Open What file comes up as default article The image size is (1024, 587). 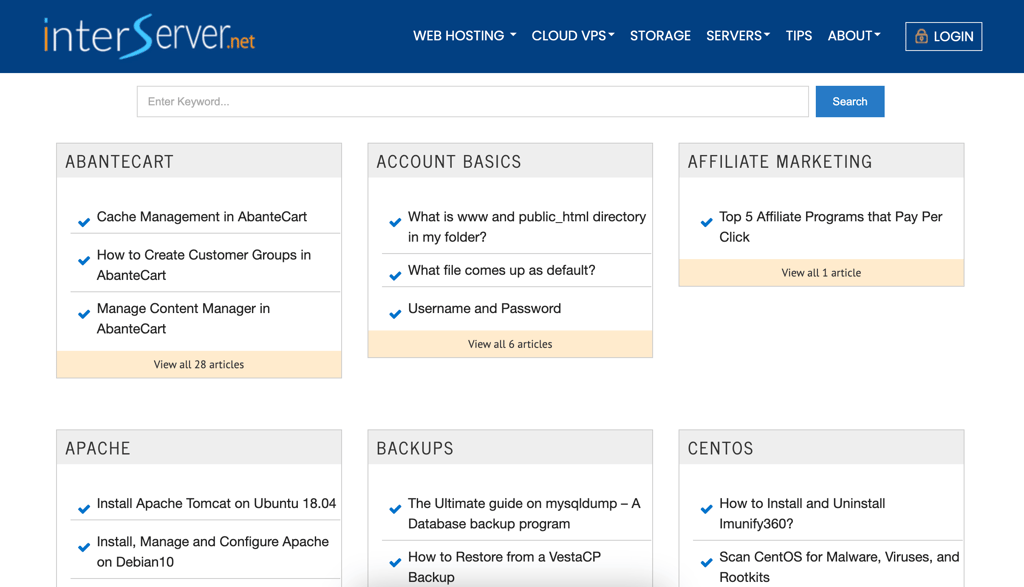(502, 270)
